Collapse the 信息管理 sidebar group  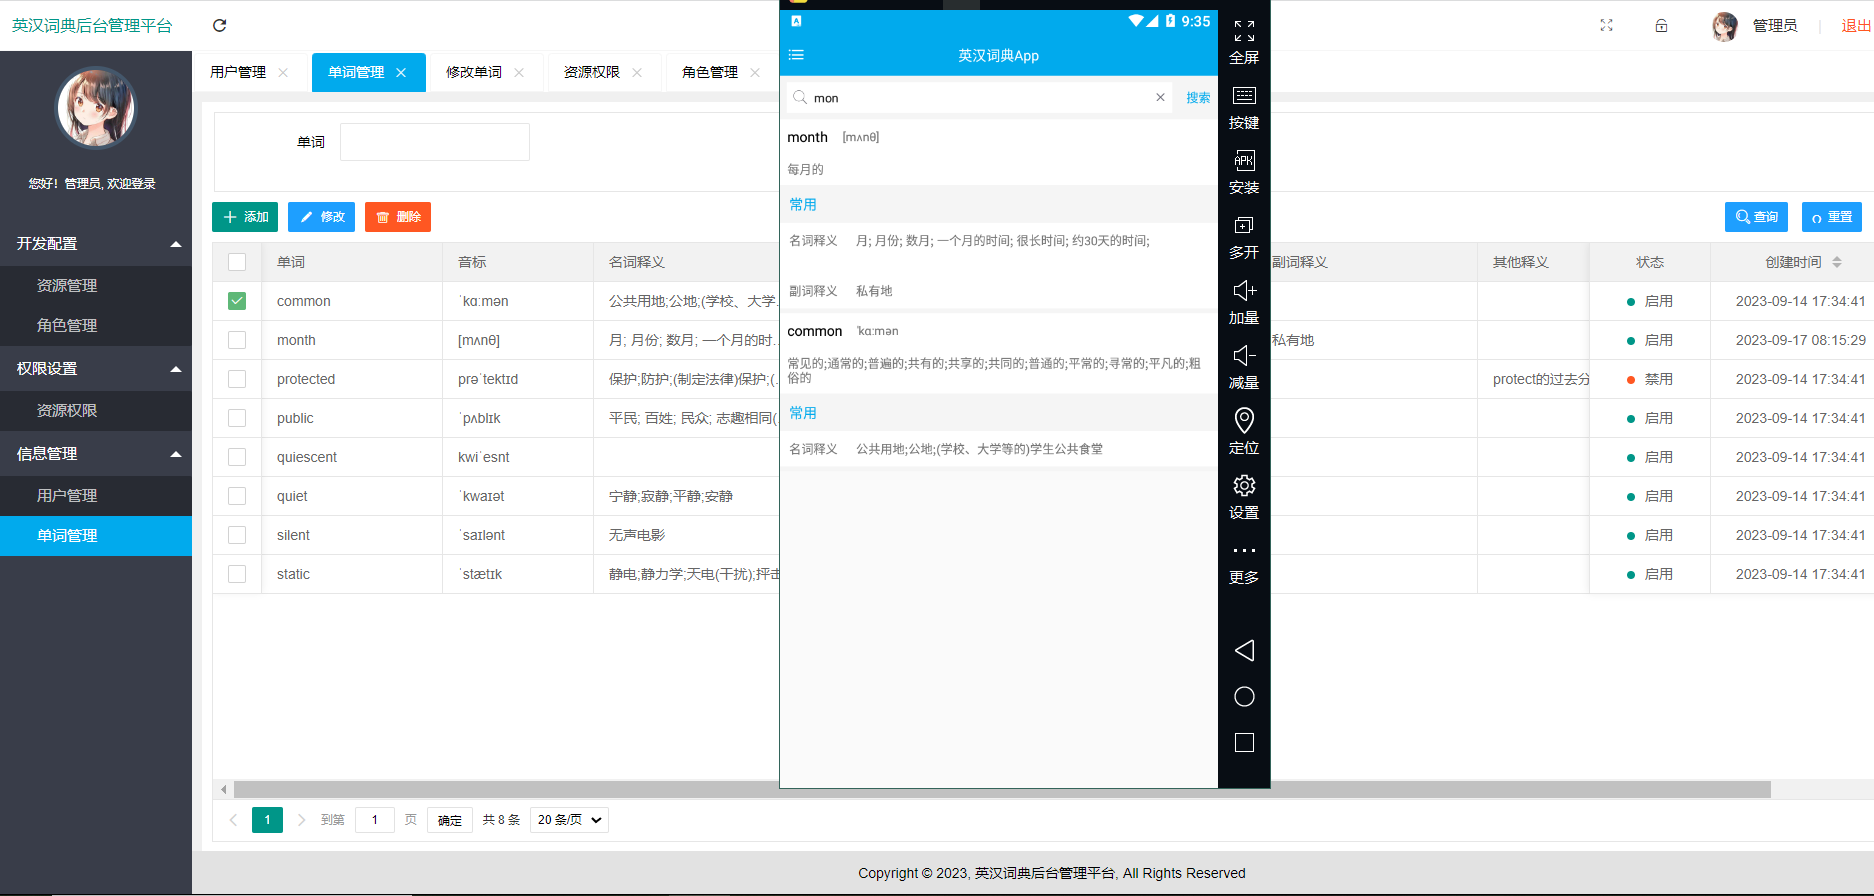point(96,454)
